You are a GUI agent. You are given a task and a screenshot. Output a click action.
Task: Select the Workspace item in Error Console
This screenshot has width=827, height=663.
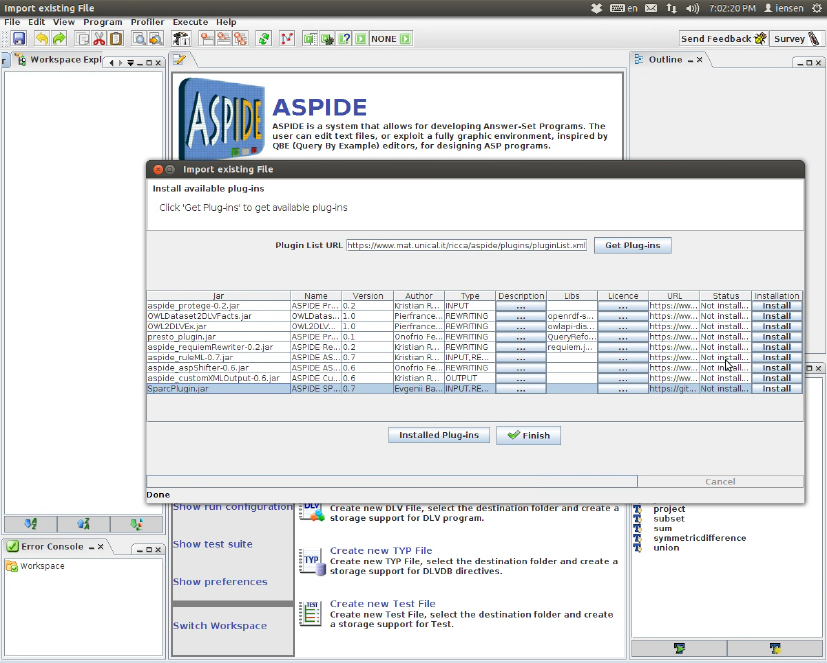click(x=35, y=566)
